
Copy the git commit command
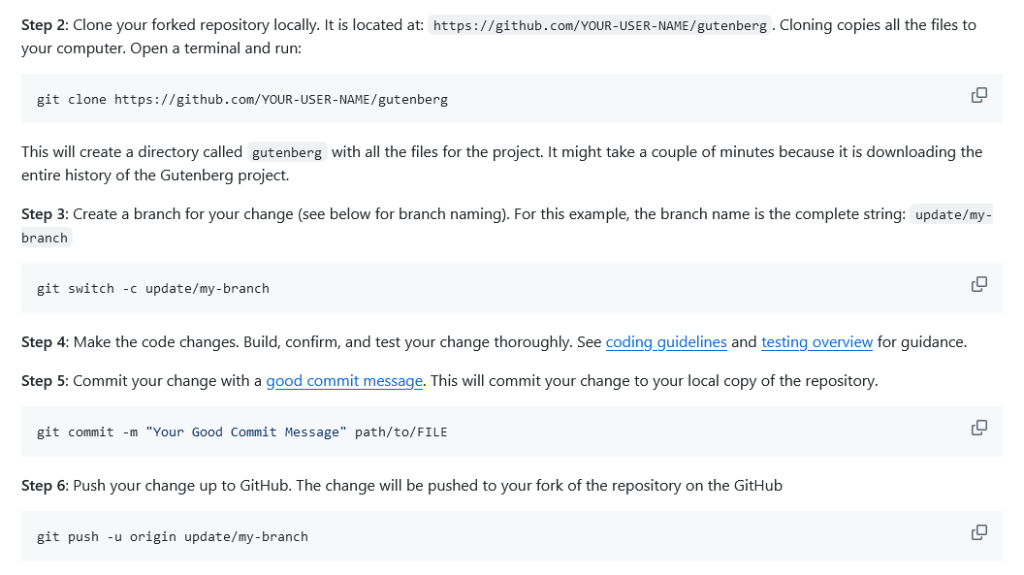(979, 428)
